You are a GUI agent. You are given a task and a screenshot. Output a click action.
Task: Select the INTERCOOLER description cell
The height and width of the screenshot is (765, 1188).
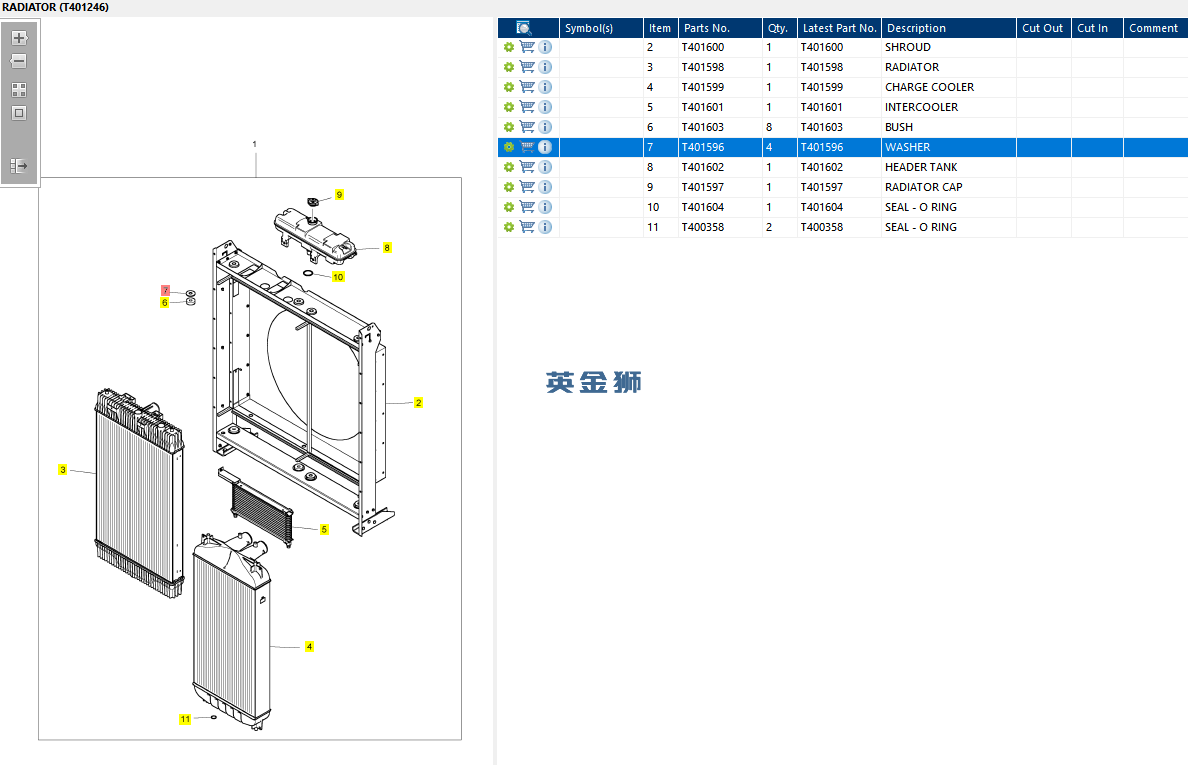(949, 107)
